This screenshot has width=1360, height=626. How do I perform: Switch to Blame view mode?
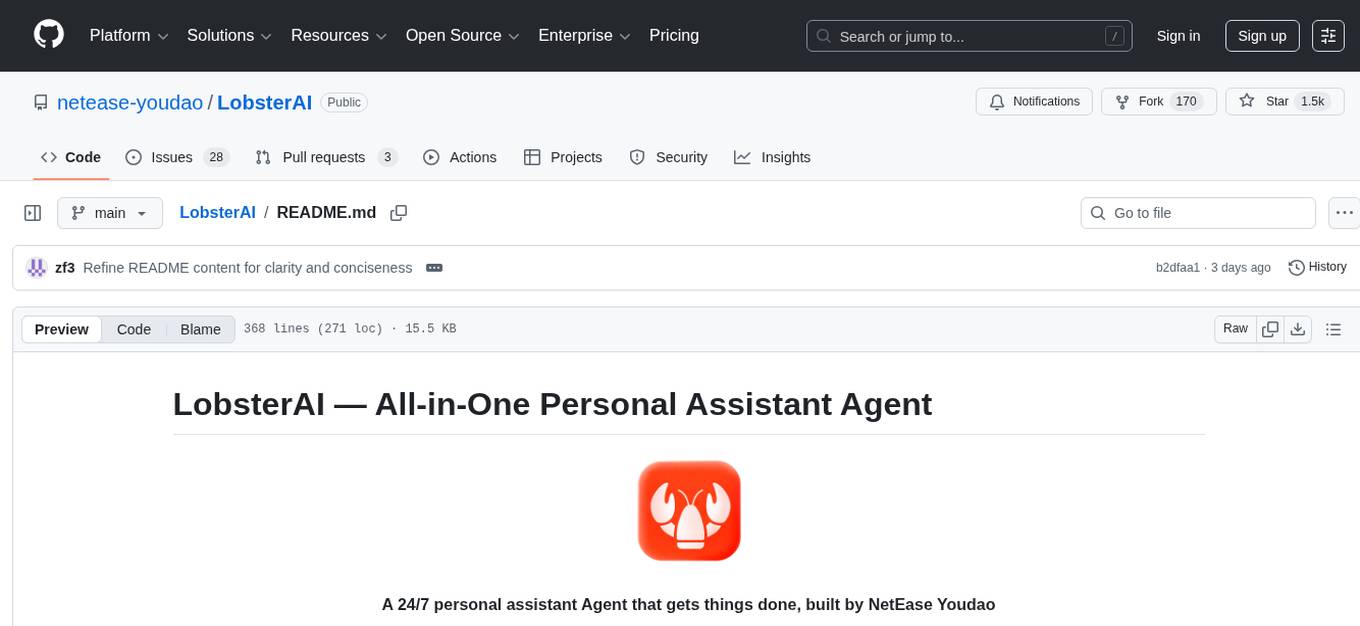200,329
